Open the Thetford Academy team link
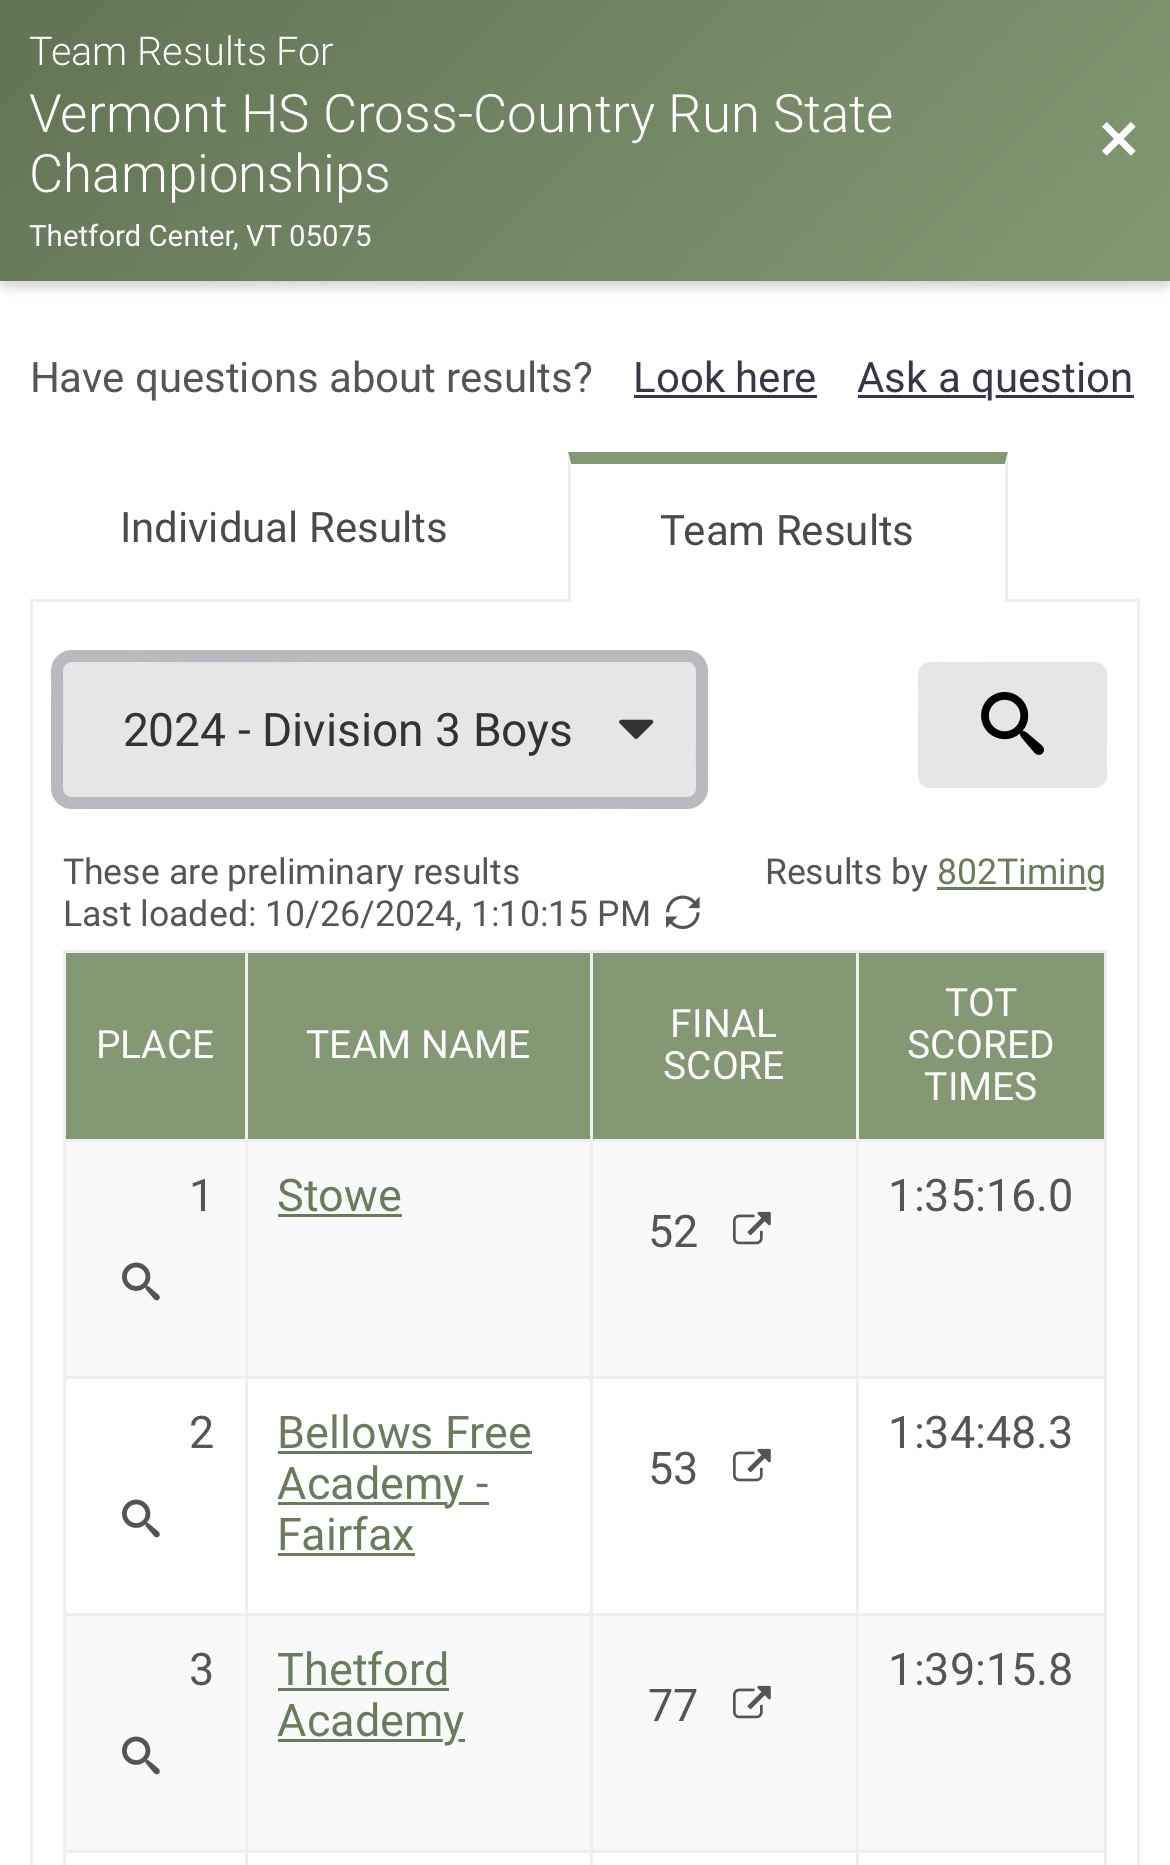 [x=371, y=1695]
